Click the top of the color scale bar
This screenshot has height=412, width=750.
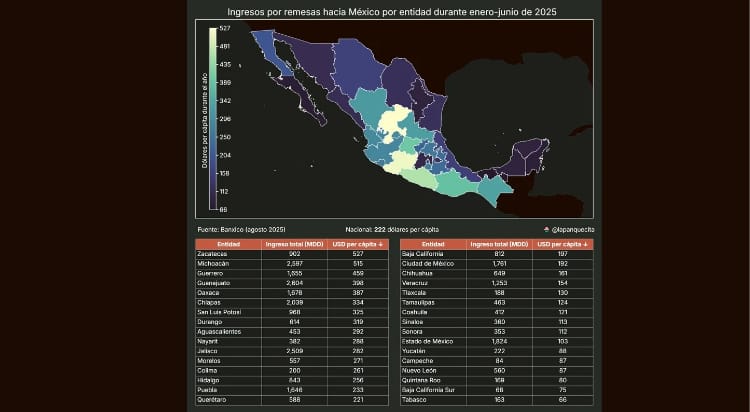[x=212, y=31]
